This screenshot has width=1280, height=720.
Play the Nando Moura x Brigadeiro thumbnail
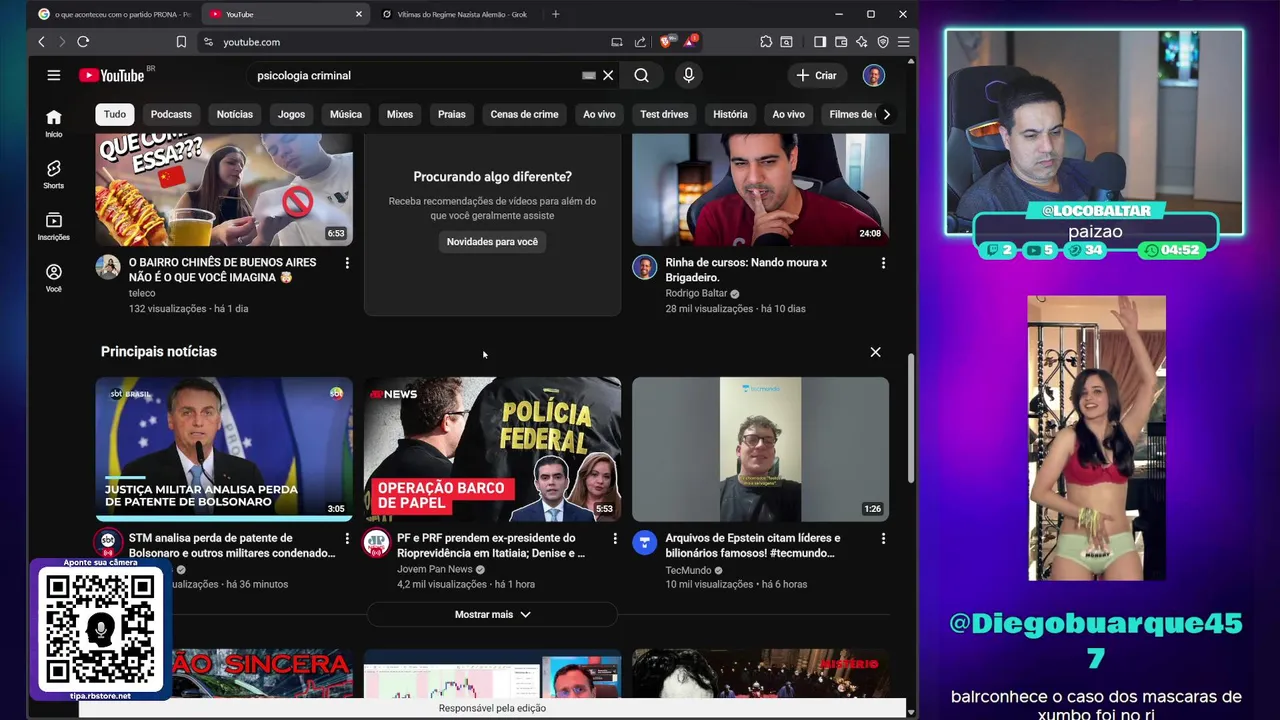(x=760, y=189)
